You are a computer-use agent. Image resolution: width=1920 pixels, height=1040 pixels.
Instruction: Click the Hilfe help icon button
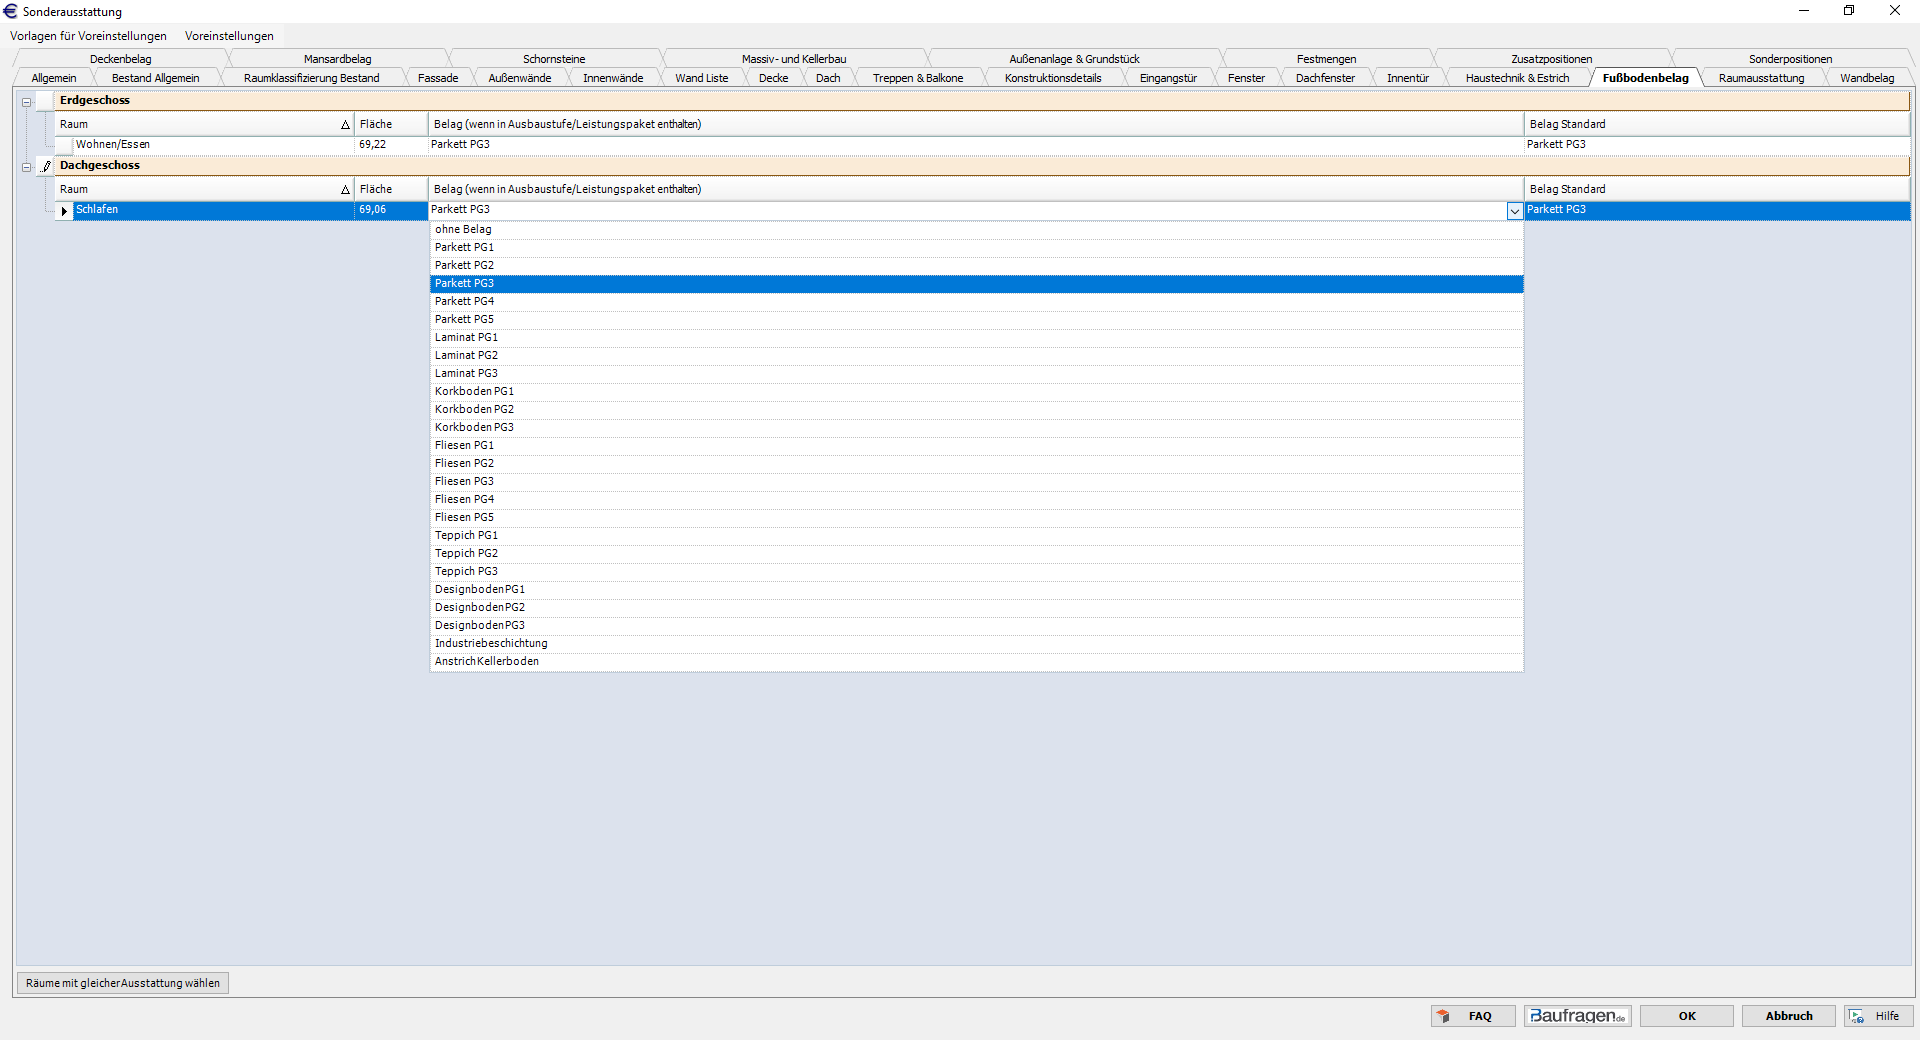1878,1016
